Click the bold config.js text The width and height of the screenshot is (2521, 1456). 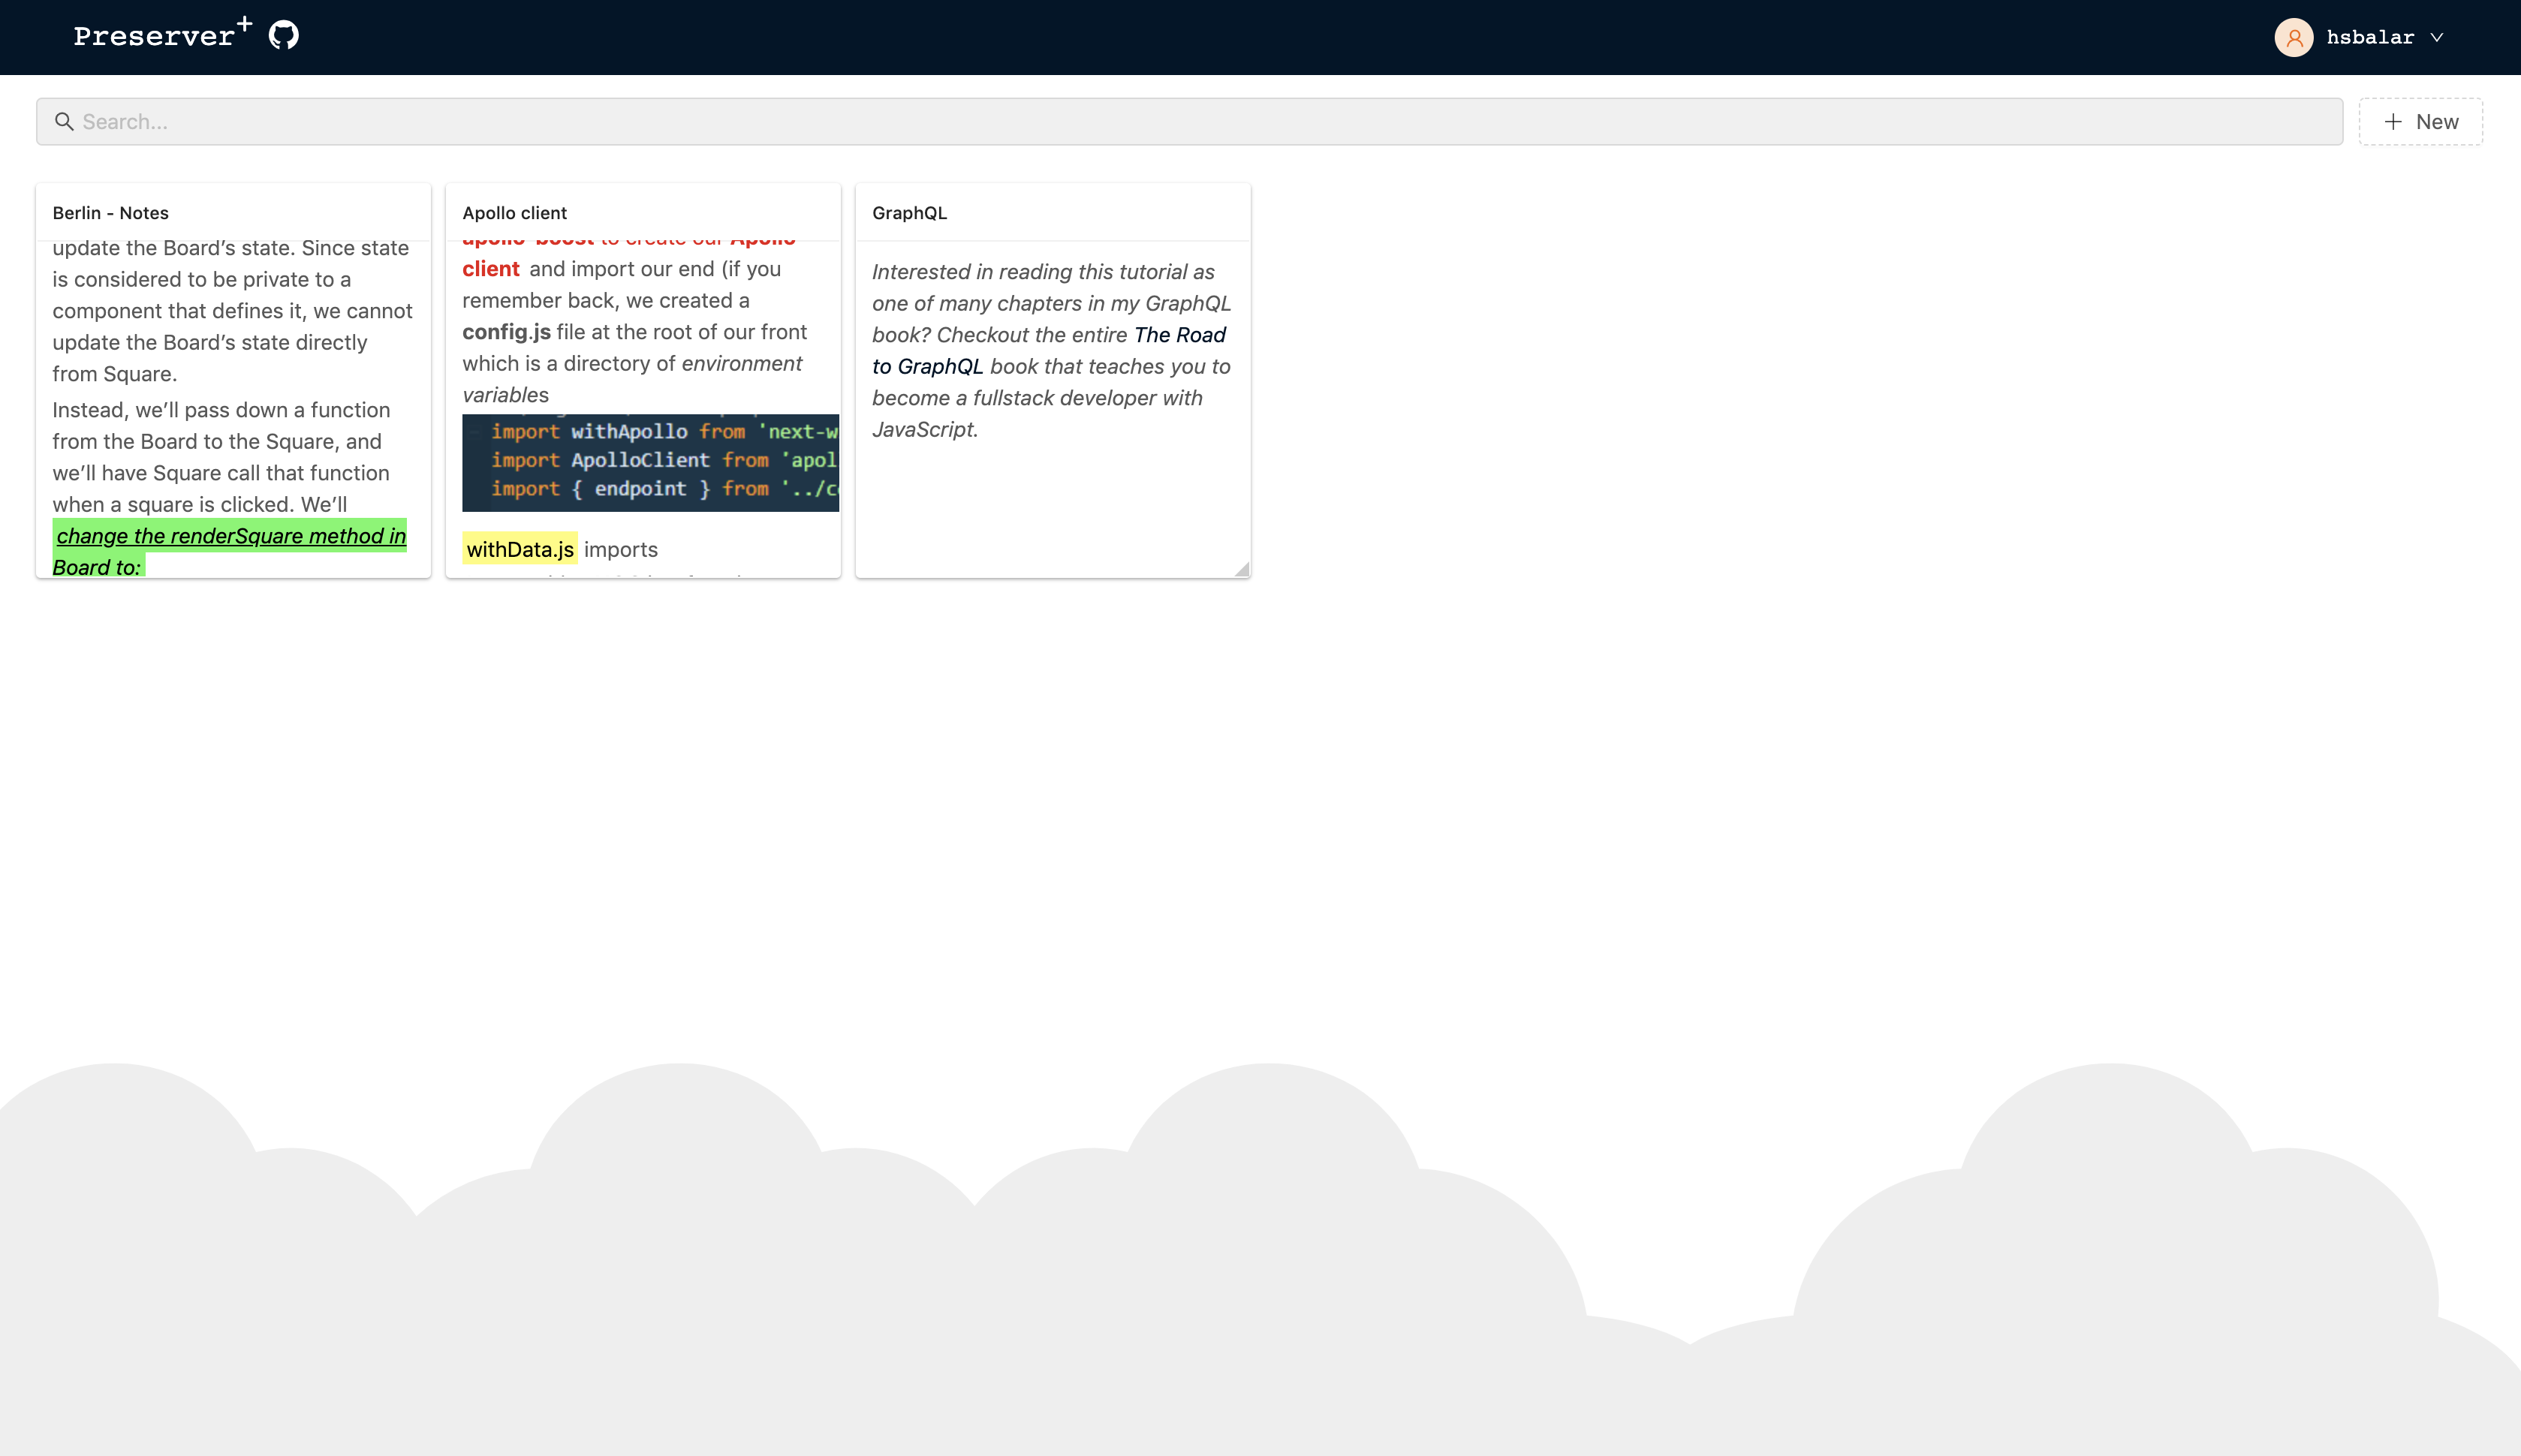point(506,332)
